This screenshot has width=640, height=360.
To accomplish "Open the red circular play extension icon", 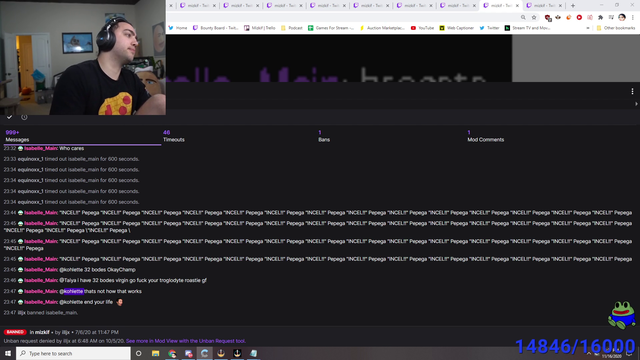I will pyautogui.click(x=579, y=18).
